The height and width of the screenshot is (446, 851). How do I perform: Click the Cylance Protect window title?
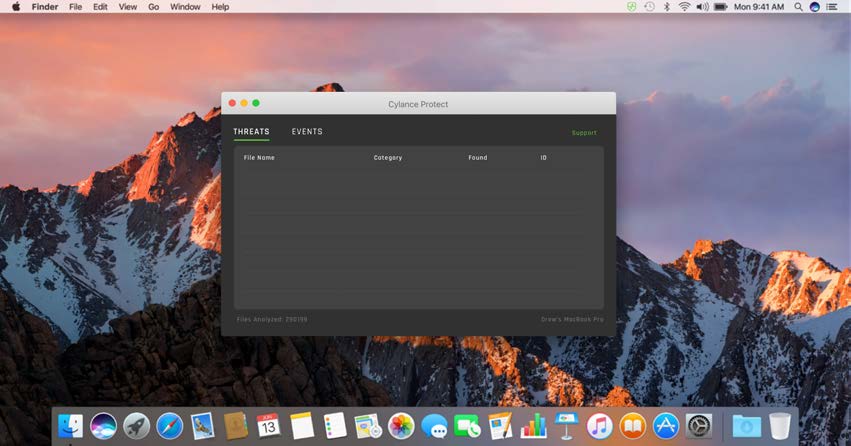pos(418,104)
